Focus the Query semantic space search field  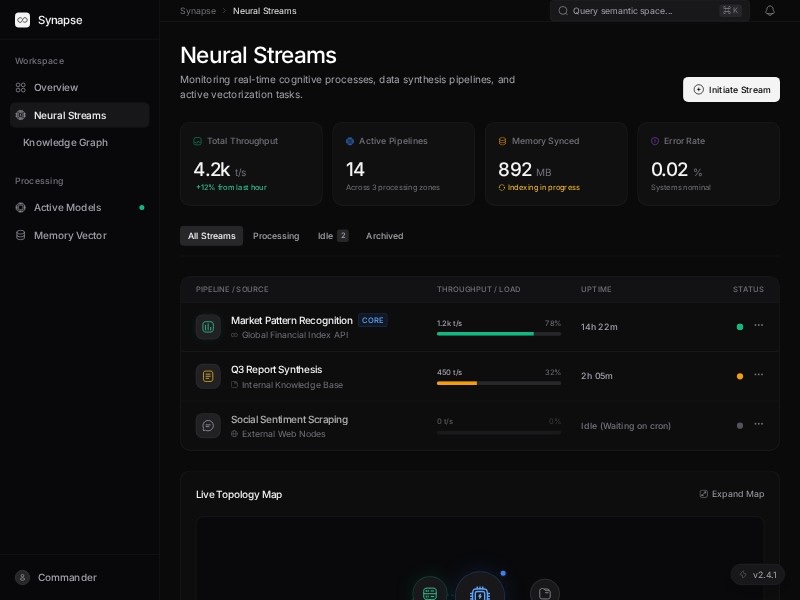(640, 11)
